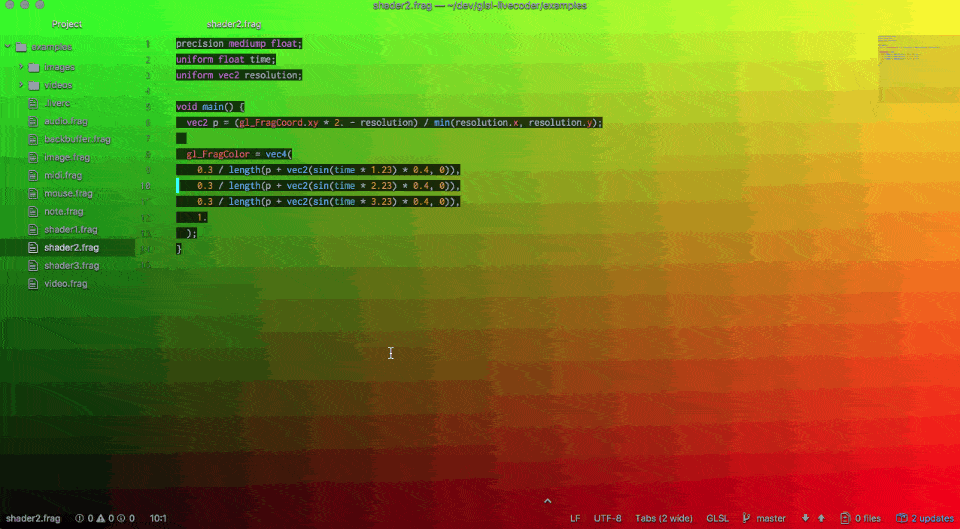The image size is (960, 529).
Task: Click the mouse.frag file icon
Action: coord(33,193)
